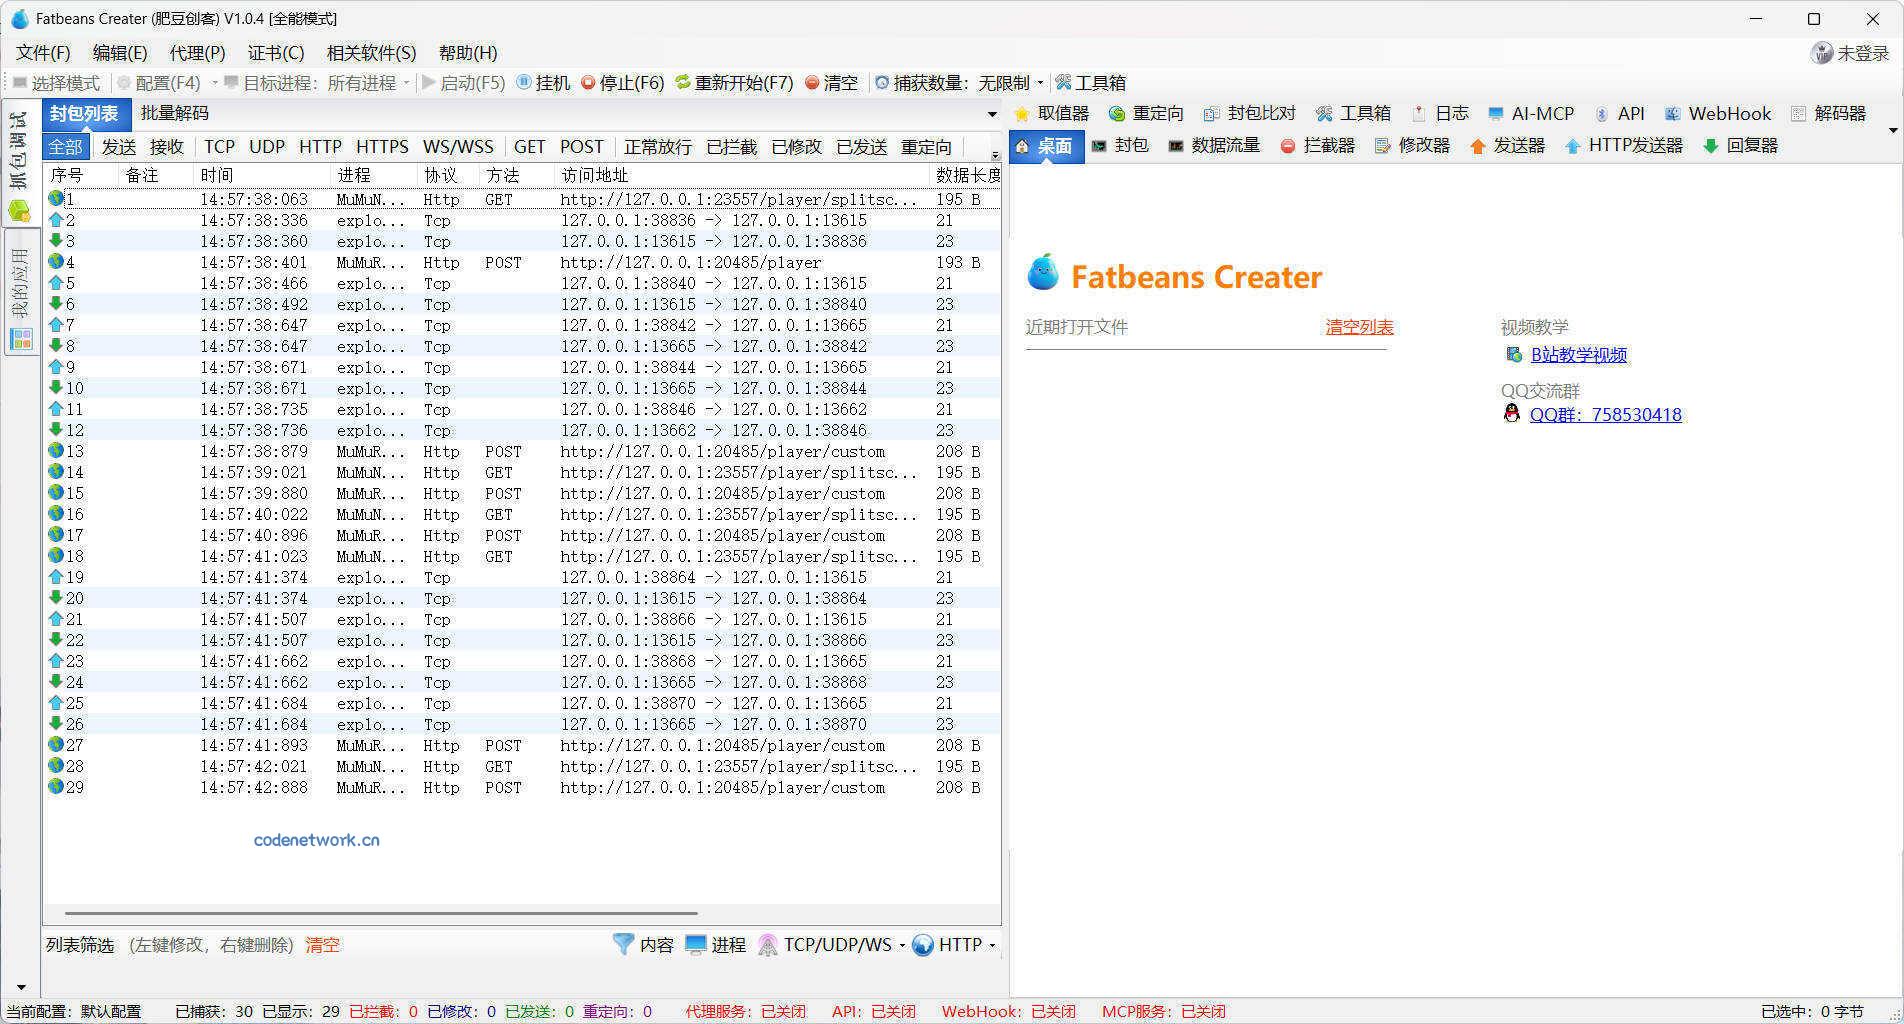Click the 清空 toolbar button
This screenshot has height=1024, width=1904.
click(x=831, y=83)
